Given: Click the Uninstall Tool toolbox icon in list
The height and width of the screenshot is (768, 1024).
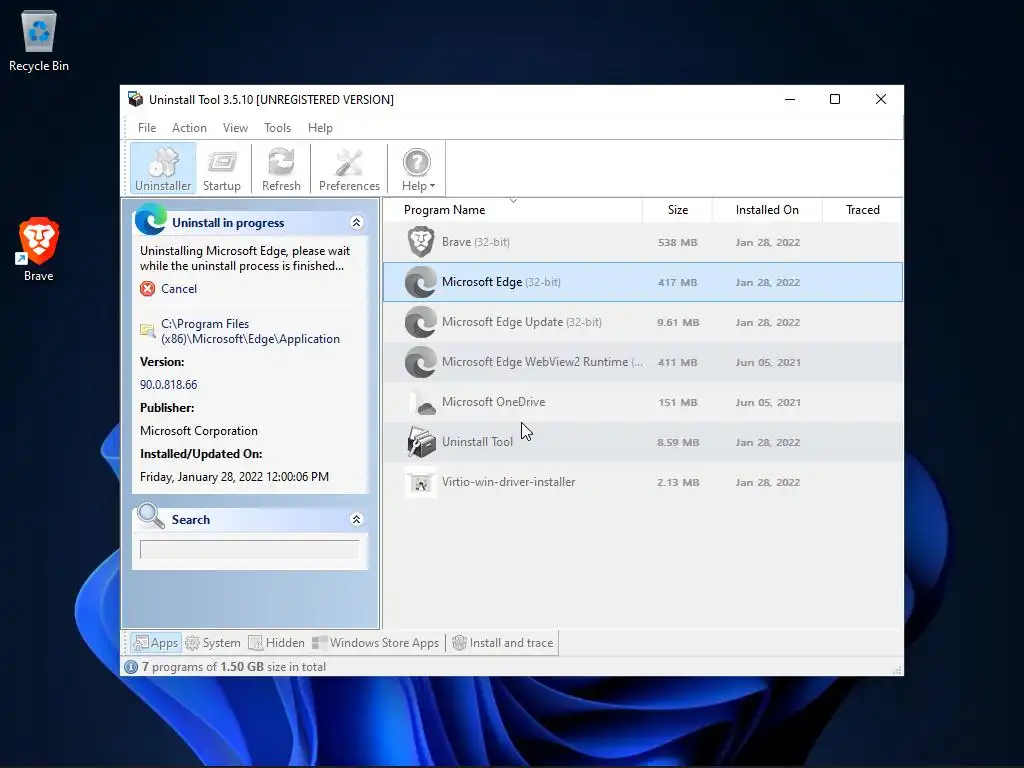Looking at the screenshot, I should (x=421, y=441).
